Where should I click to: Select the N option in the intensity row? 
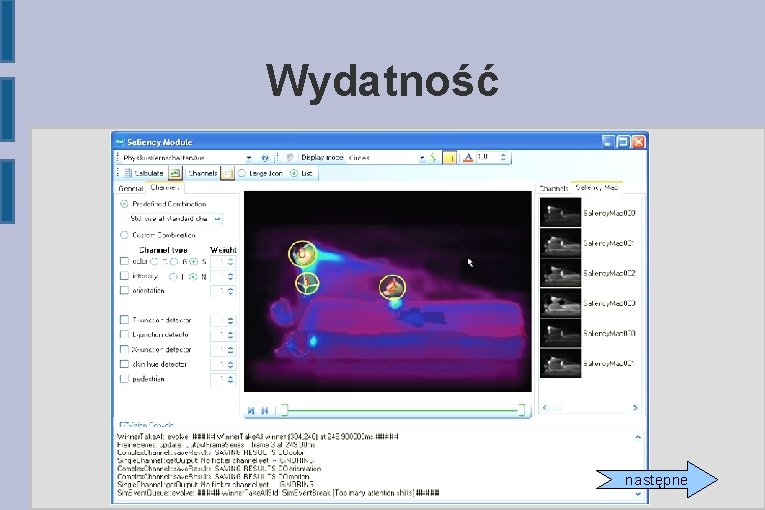[x=193, y=277]
